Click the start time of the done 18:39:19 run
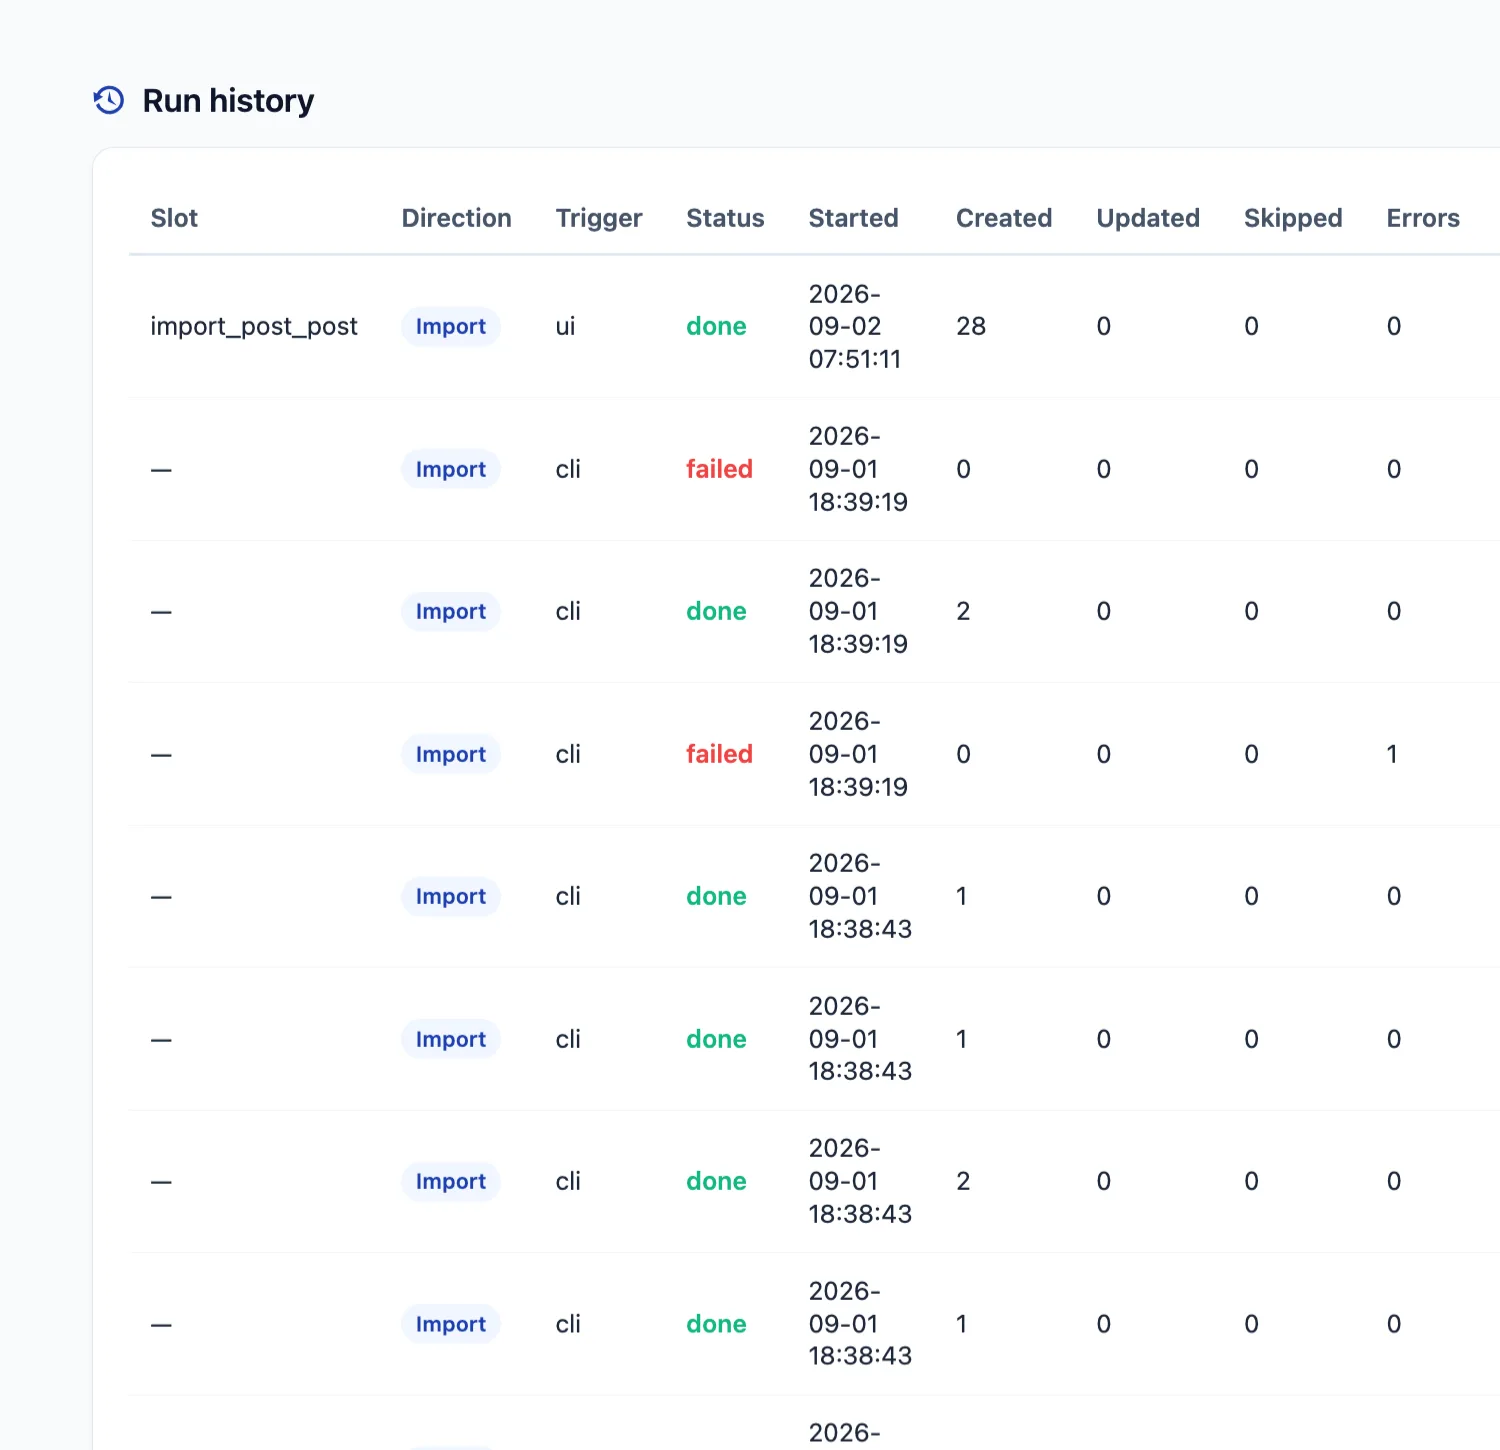 coord(858,611)
